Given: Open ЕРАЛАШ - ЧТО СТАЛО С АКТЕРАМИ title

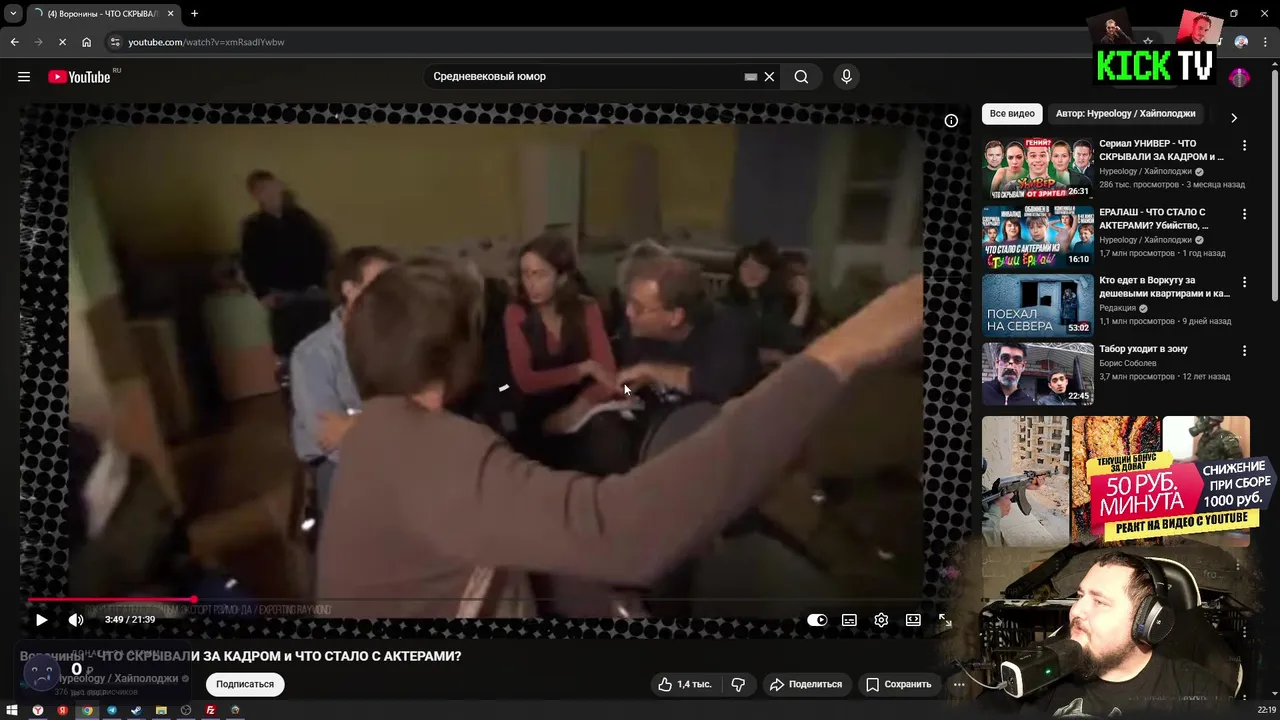Looking at the screenshot, I should point(1153,219).
